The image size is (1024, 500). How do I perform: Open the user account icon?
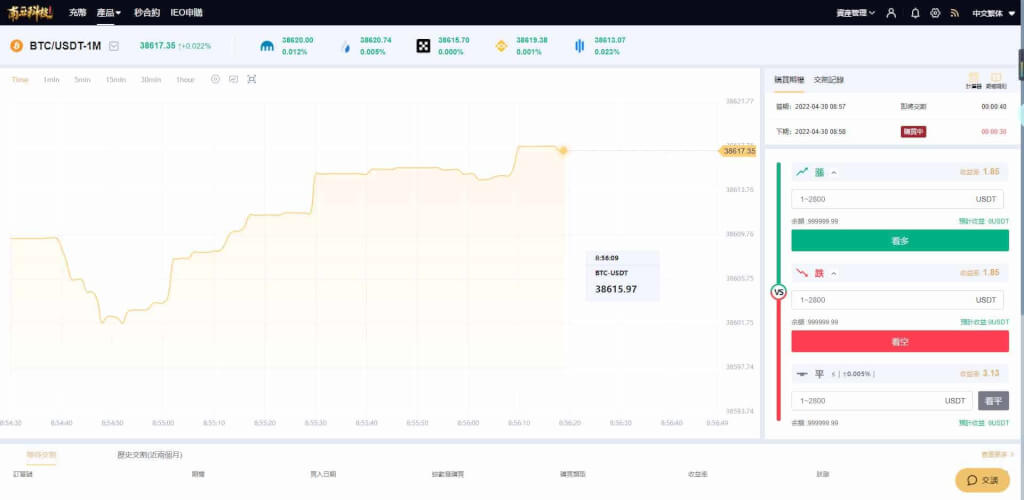pyautogui.click(x=891, y=12)
